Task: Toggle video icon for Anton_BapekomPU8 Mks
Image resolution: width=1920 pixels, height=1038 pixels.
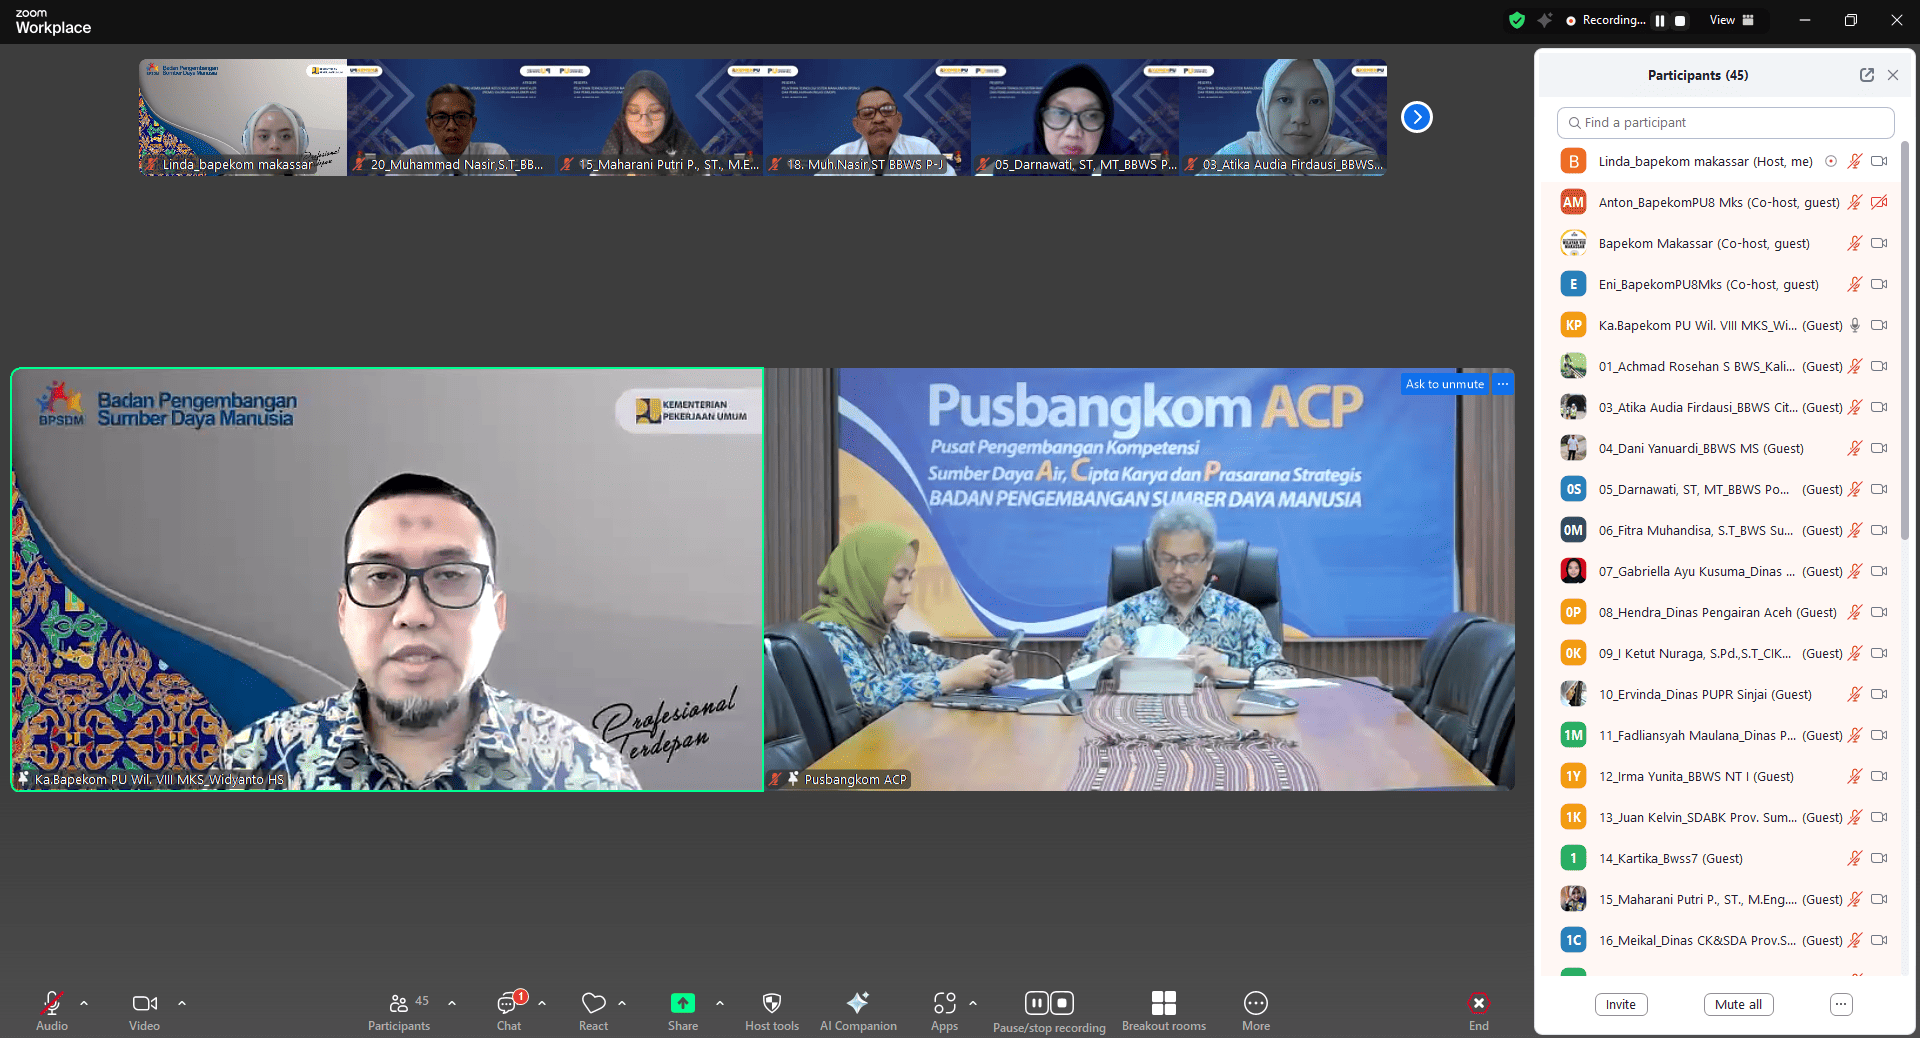Action: point(1879,202)
